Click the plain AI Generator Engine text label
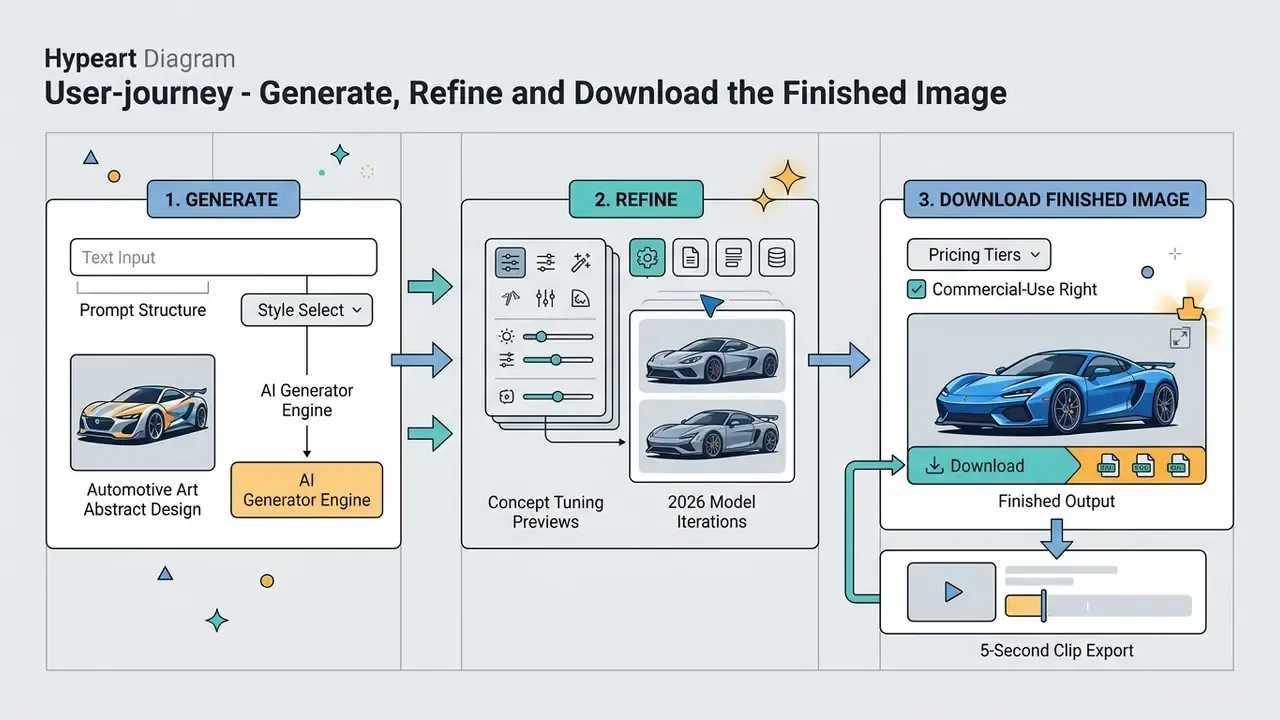The height and width of the screenshot is (720, 1280). (x=307, y=400)
